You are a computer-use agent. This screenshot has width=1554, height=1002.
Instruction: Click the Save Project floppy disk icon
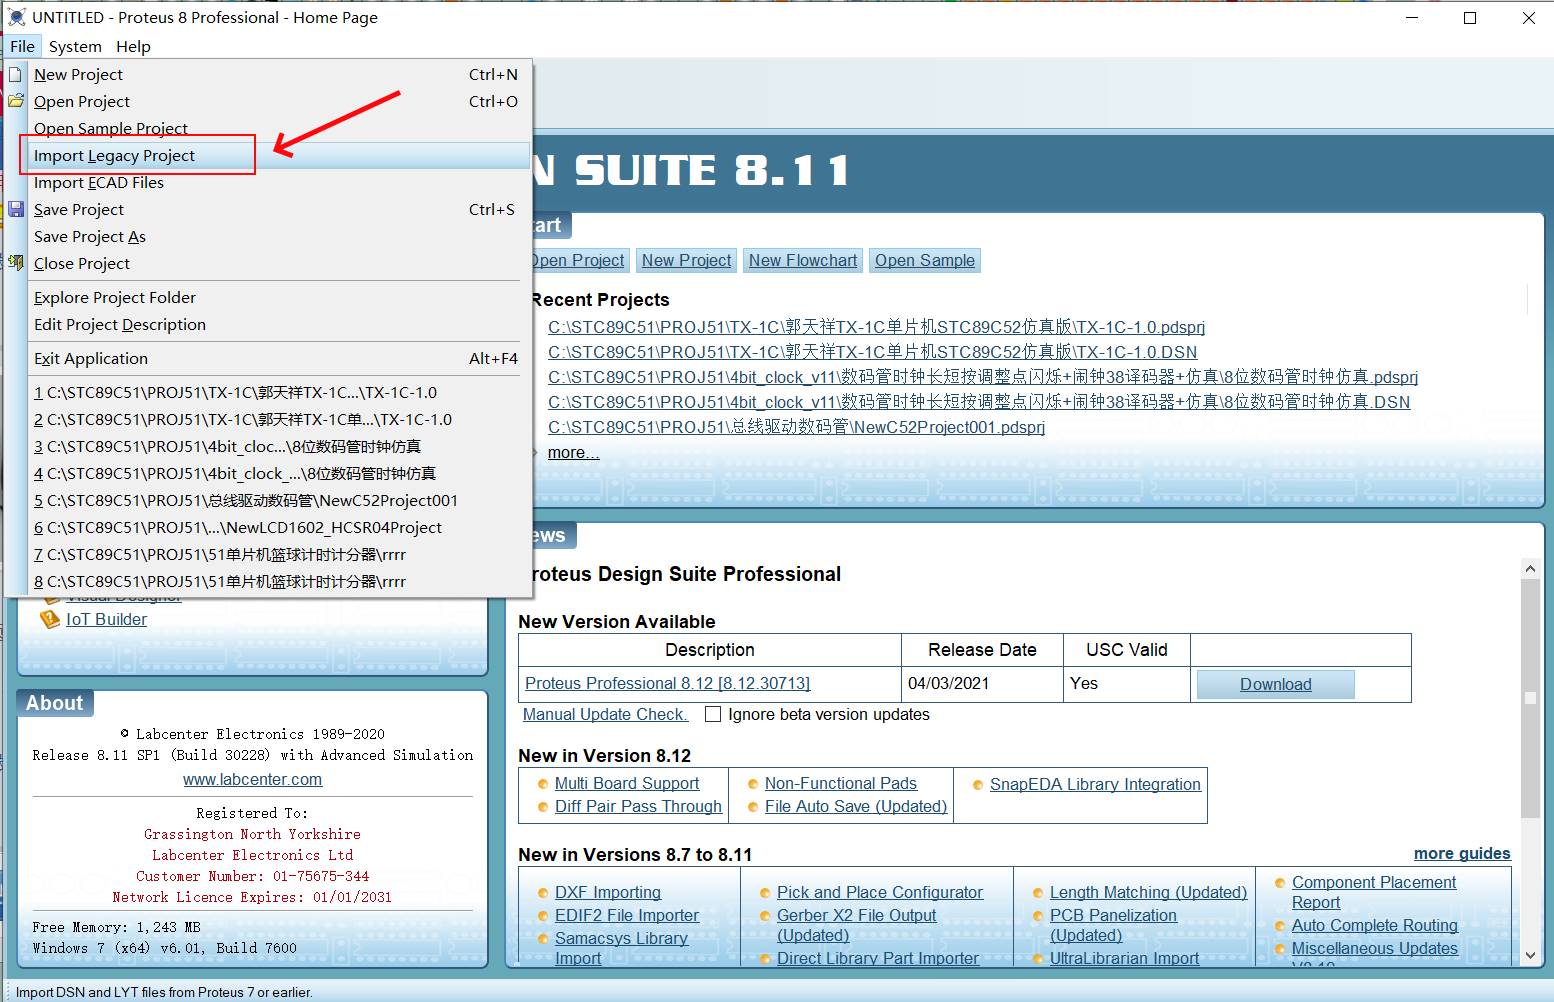pyautogui.click(x=16, y=209)
